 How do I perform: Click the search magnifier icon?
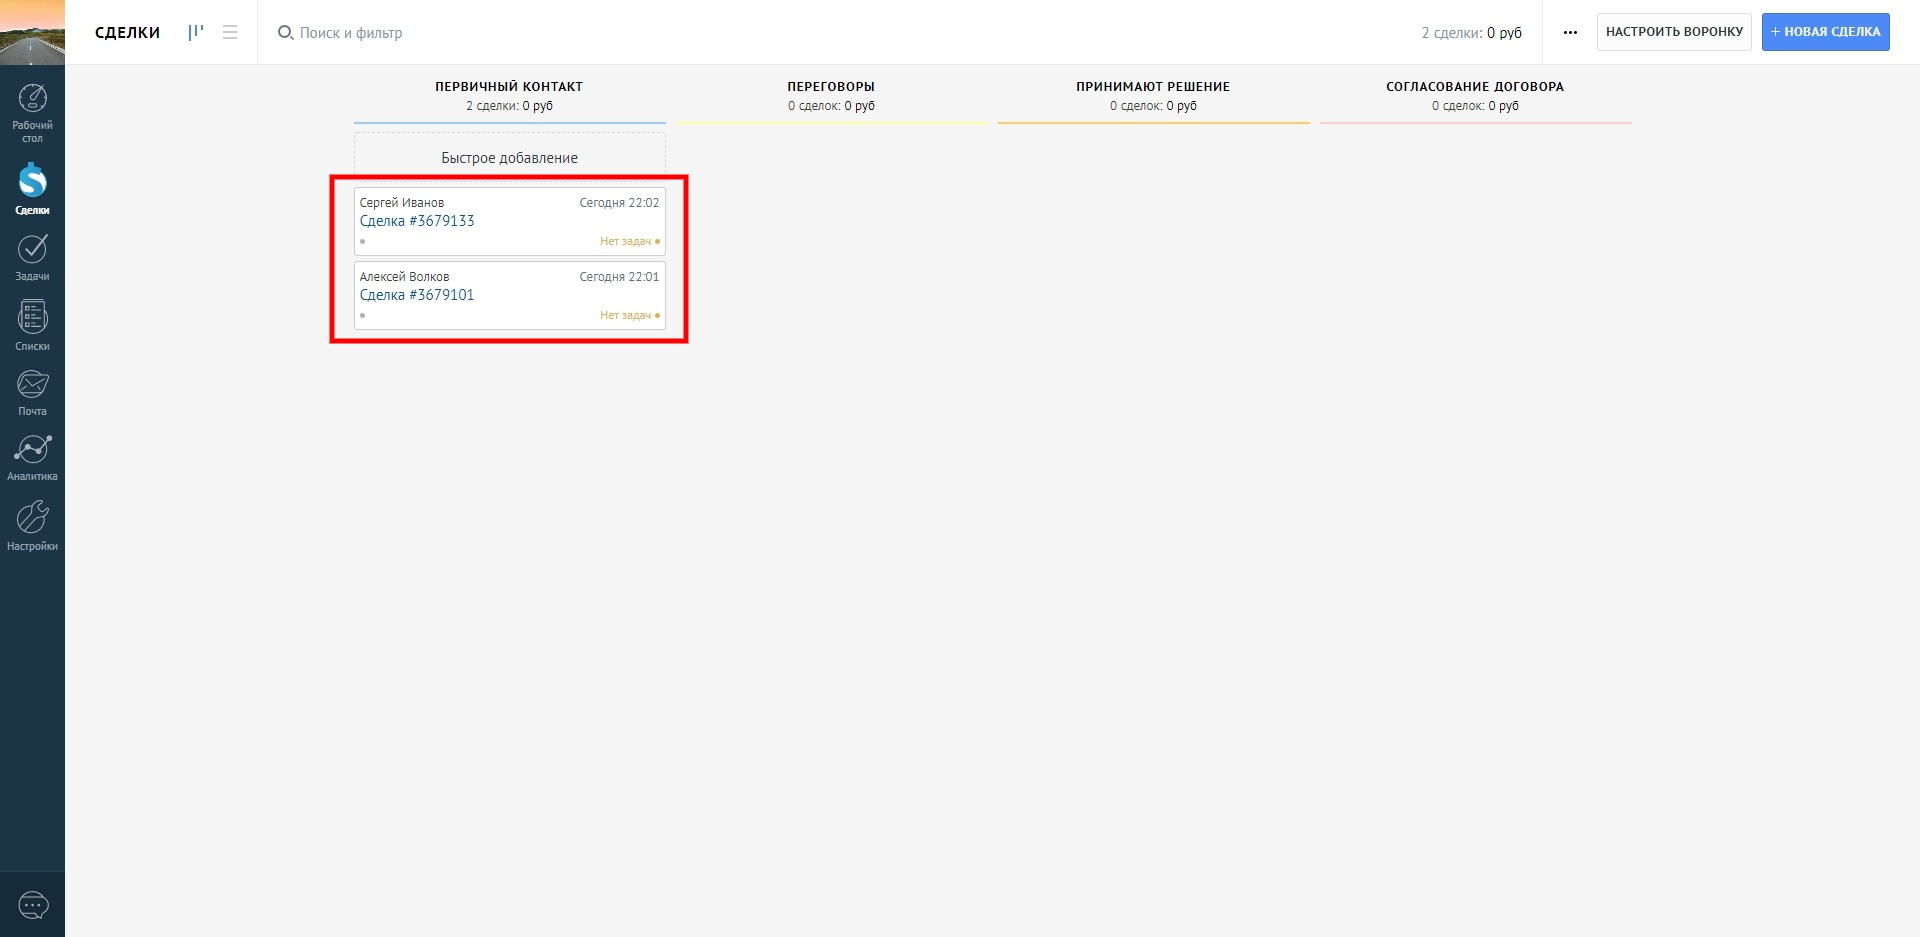pos(285,32)
